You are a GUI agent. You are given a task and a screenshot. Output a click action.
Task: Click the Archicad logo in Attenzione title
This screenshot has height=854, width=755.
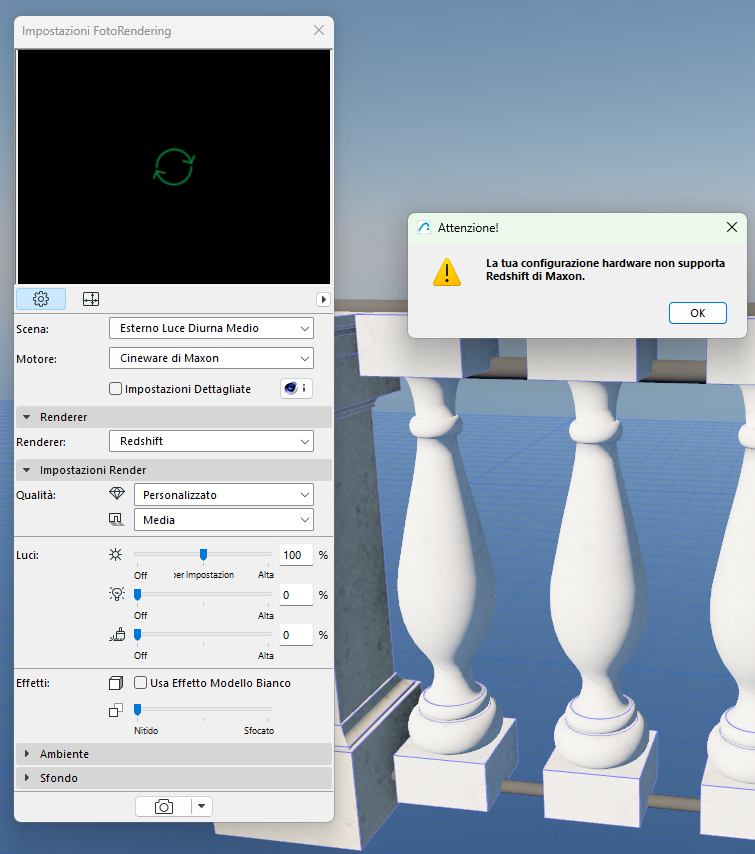coord(424,228)
